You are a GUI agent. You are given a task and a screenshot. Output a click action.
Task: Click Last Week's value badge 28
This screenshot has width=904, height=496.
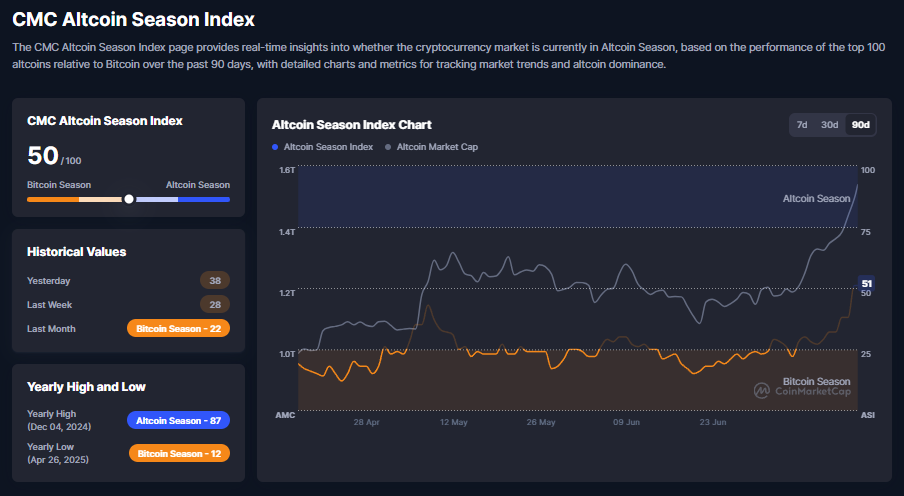pyautogui.click(x=215, y=305)
